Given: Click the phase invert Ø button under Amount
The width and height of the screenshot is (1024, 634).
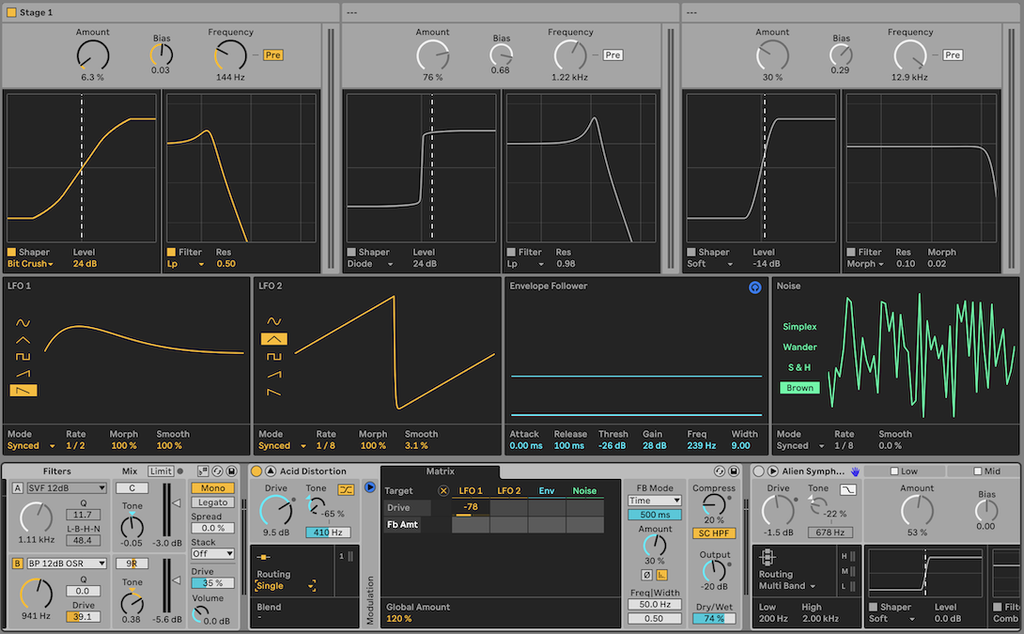Looking at the screenshot, I should 646,574.
